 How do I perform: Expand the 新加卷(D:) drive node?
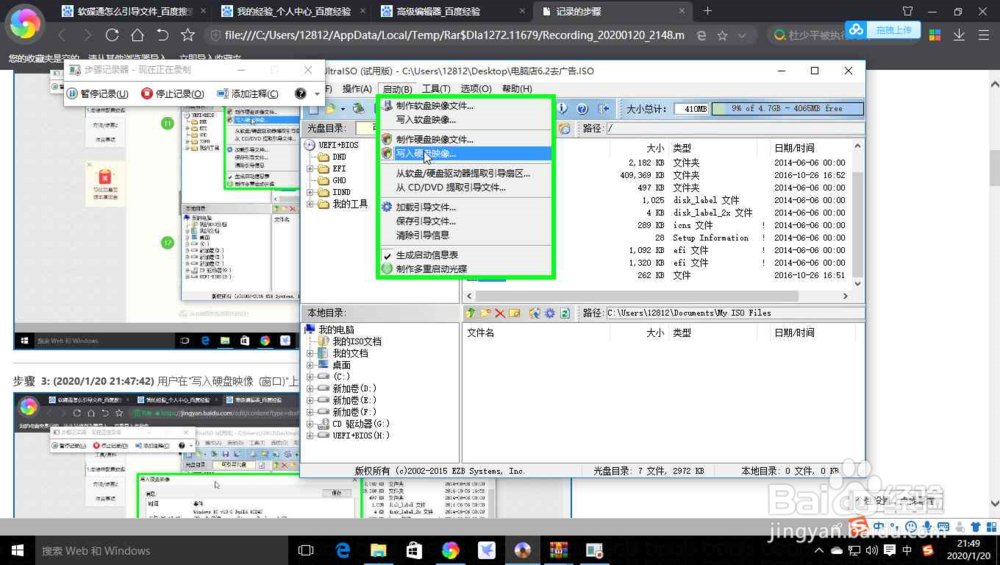(311, 388)
